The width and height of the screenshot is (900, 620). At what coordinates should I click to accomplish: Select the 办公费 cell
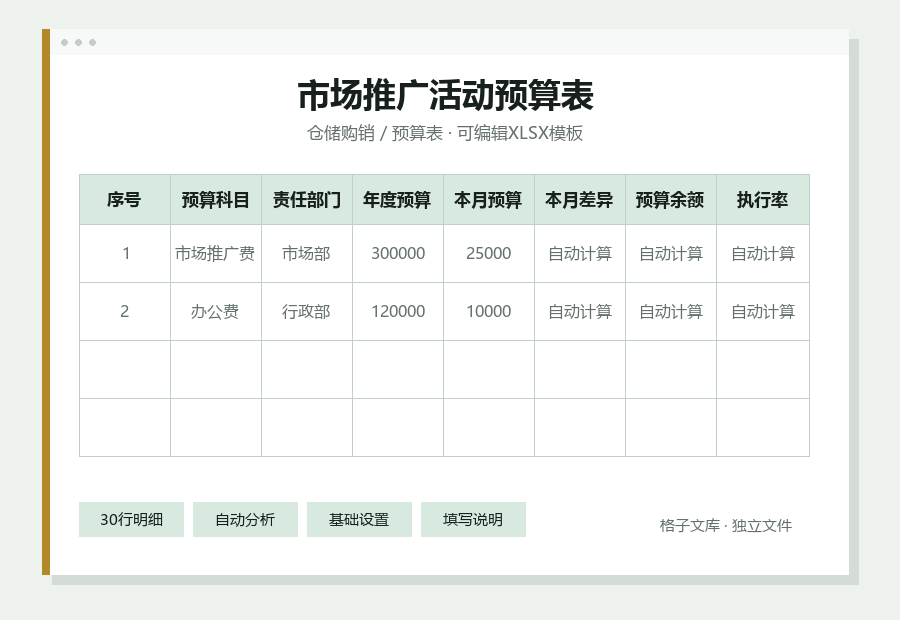point(216,312)
